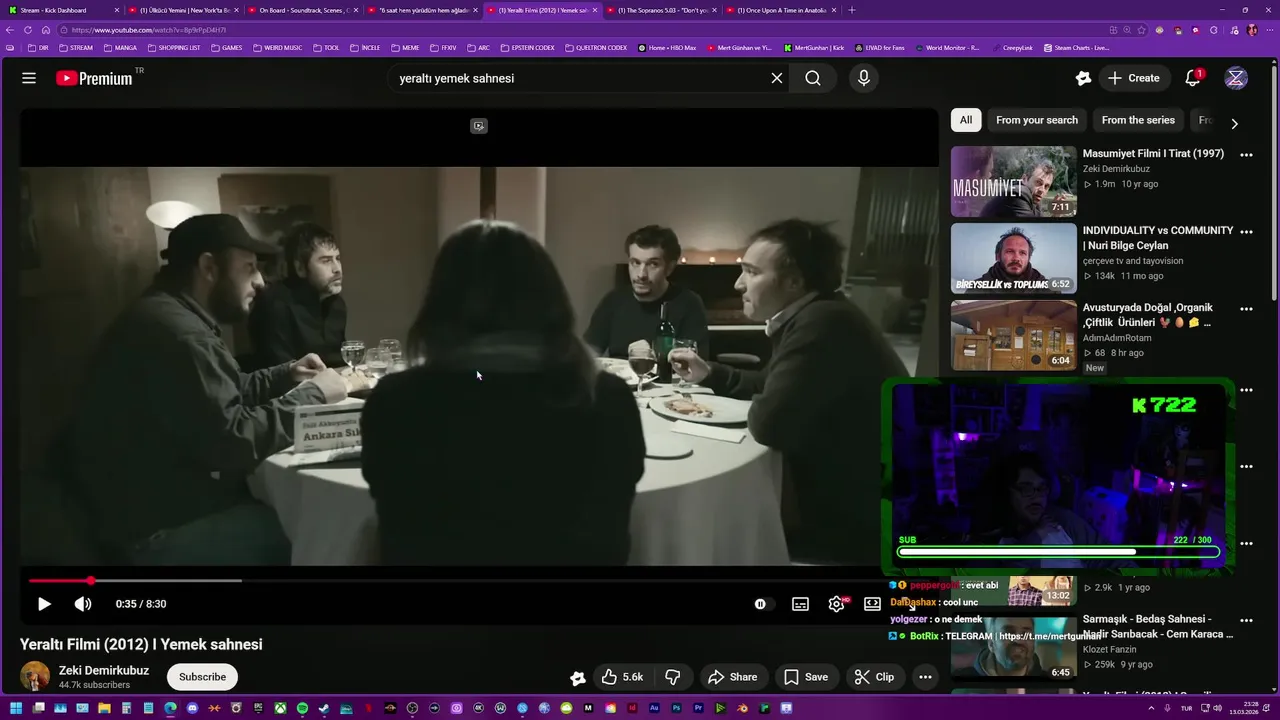Open 'Home • HBO Max' bookmark
Image resolution: width=1280 pixels, height=720 pixels.
point(667,47)
